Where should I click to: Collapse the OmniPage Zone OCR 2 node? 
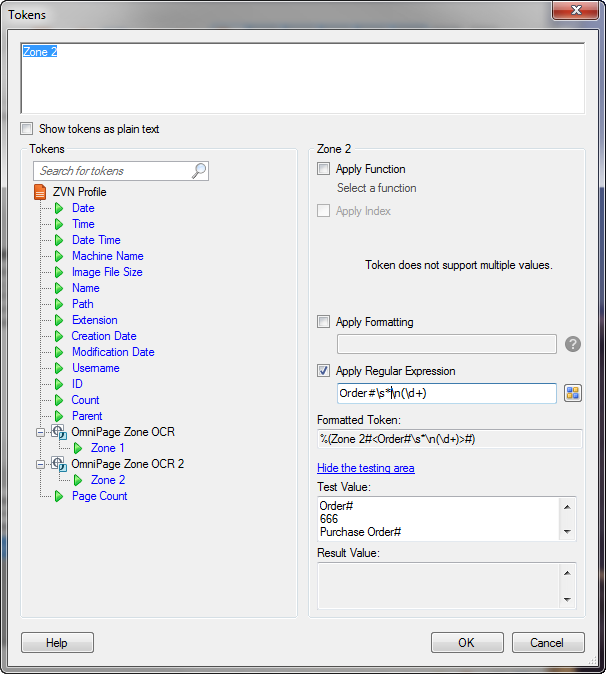41,464
